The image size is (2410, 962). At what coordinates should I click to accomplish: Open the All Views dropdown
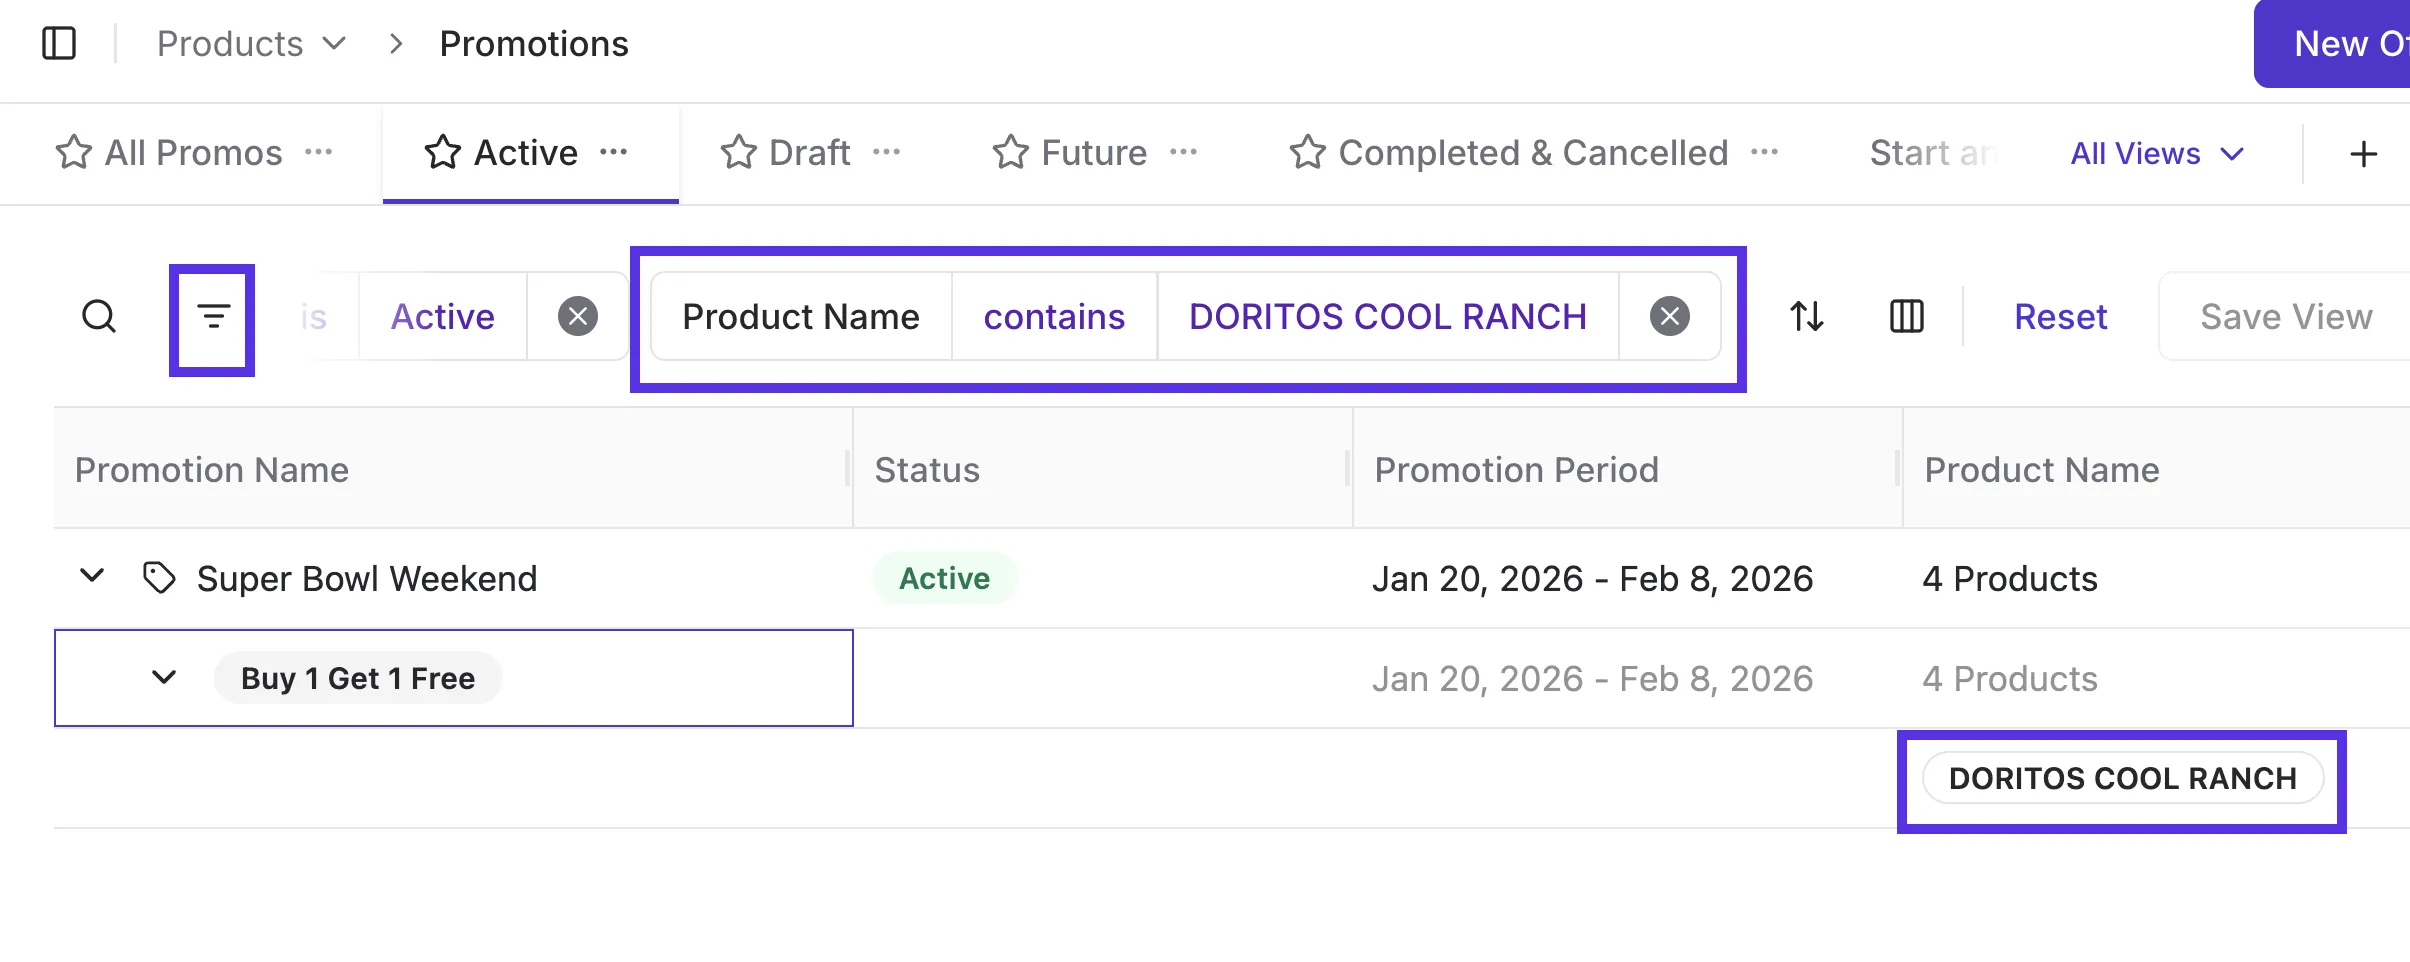pyautogui.click(x=2157, y=154)
